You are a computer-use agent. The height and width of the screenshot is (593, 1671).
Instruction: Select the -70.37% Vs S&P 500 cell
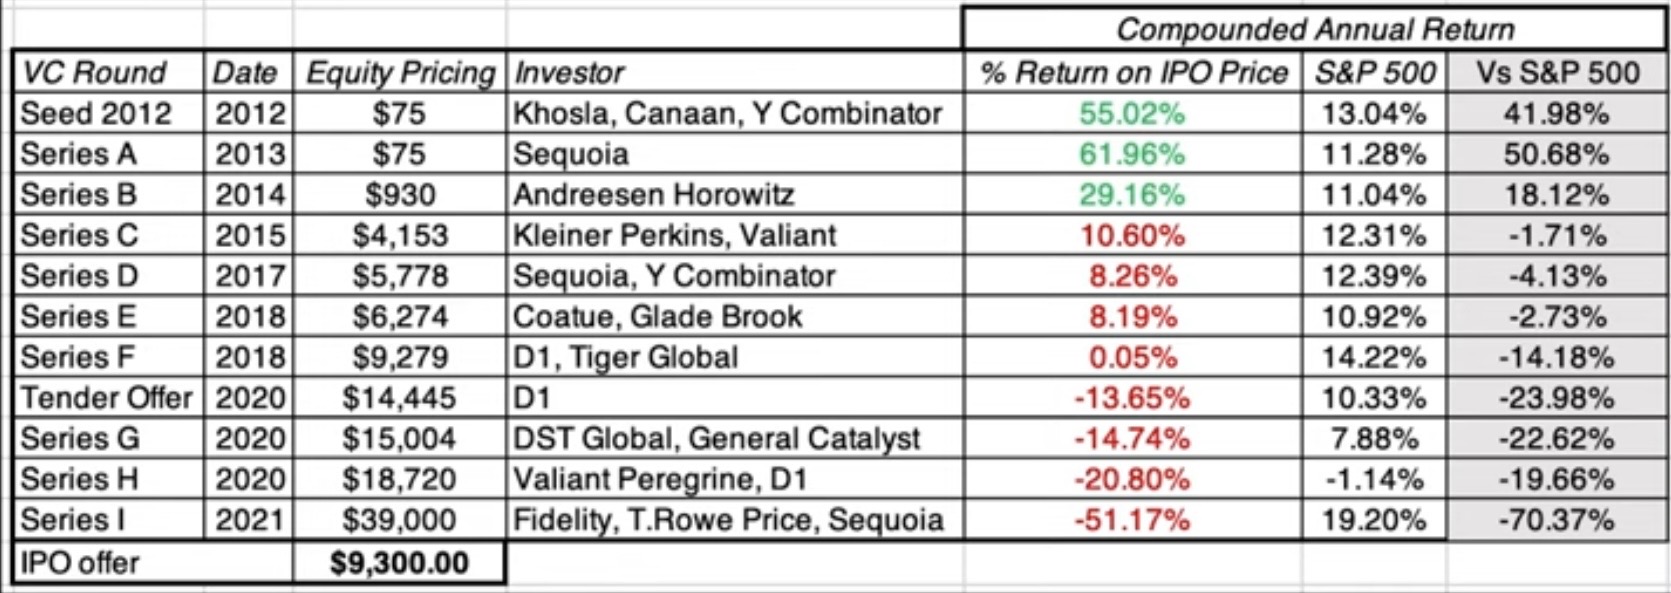click(x=1557, y=520)
